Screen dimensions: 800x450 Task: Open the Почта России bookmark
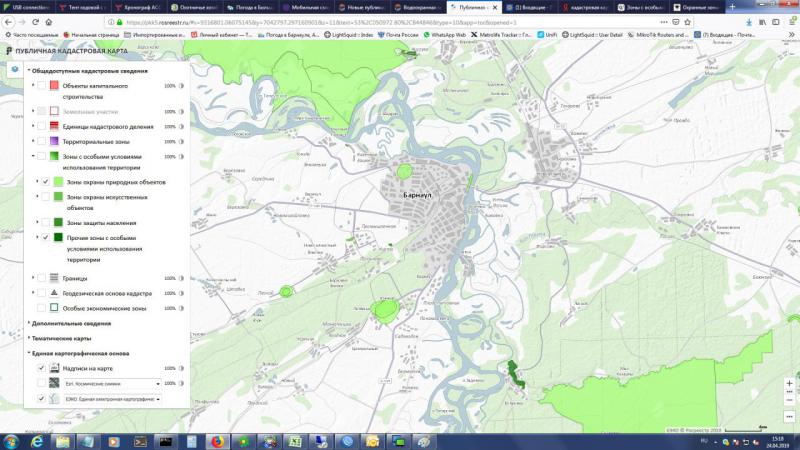coord(398,35)
